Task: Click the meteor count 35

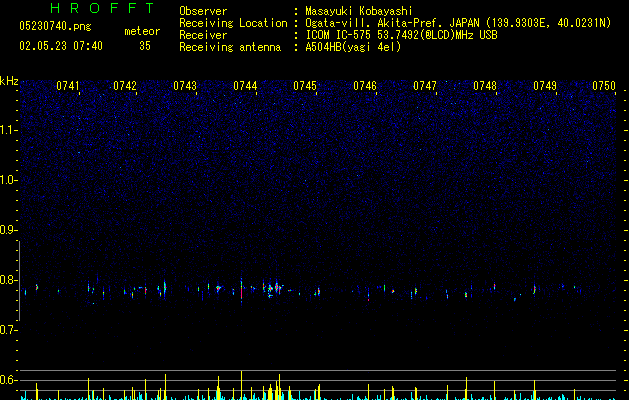Action: pyautogui.click(x=145, y=46)
